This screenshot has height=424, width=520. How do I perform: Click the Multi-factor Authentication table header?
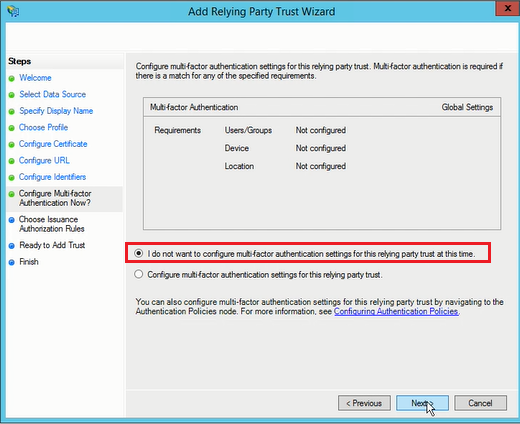tap(194, 107)
